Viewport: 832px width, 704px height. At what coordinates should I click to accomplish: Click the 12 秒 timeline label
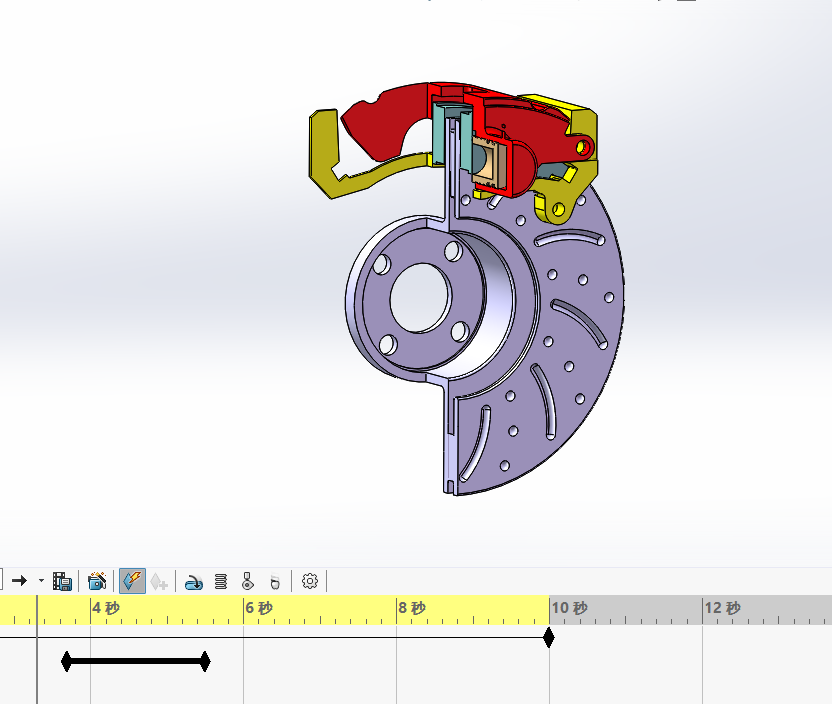723,608
